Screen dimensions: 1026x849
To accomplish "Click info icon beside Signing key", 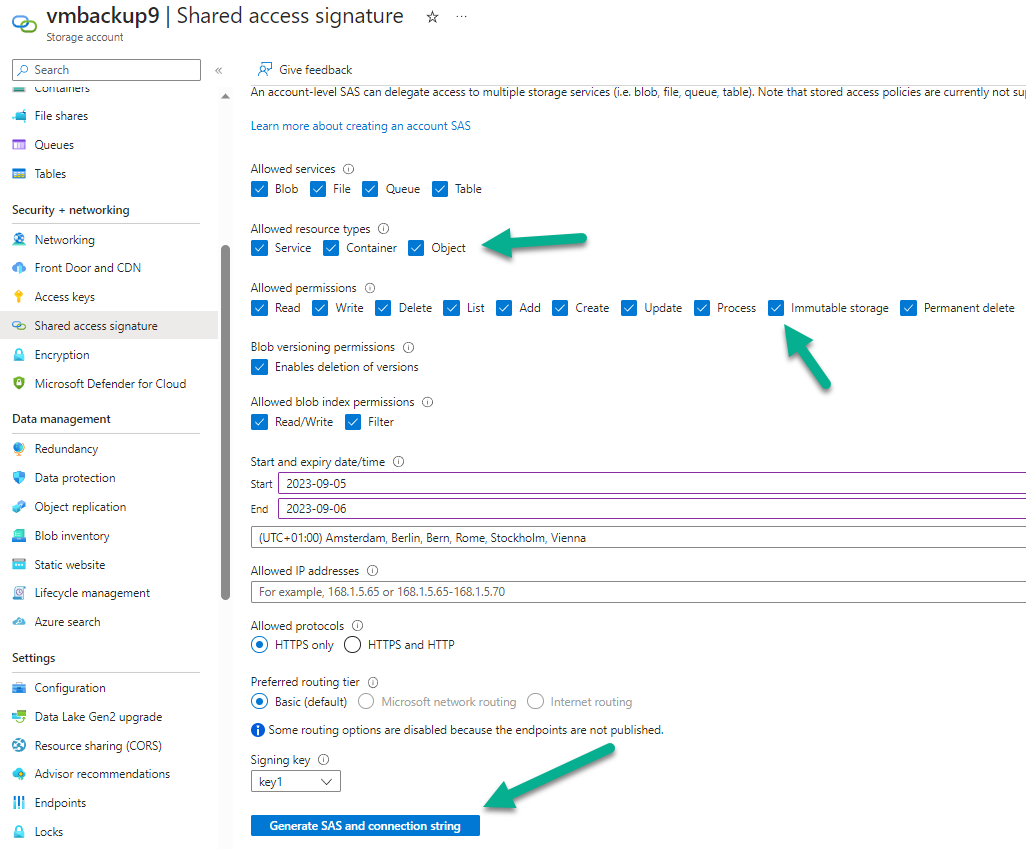I will (323, 759).
